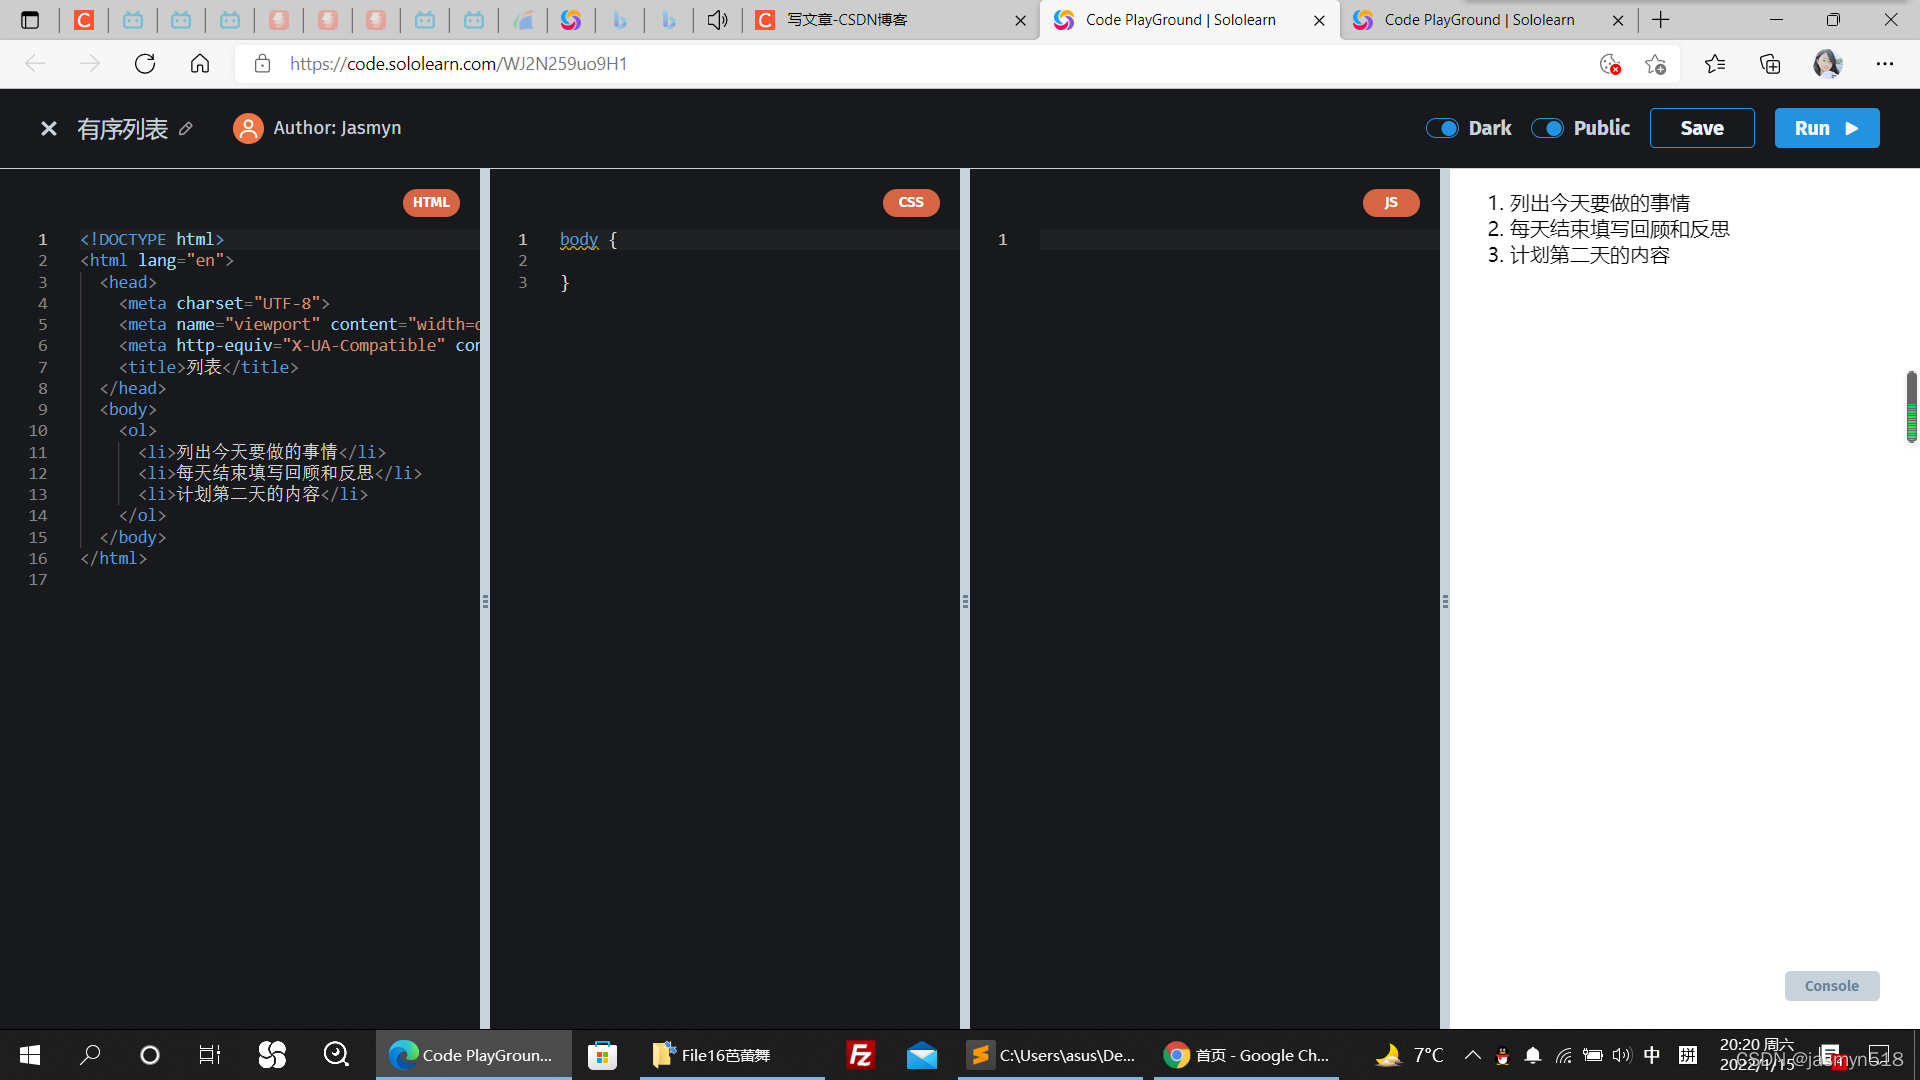1920x1080 pixels.
Task: Switch to Google Chrome 首页 taskbar window
Action: pos(1246,1055)
